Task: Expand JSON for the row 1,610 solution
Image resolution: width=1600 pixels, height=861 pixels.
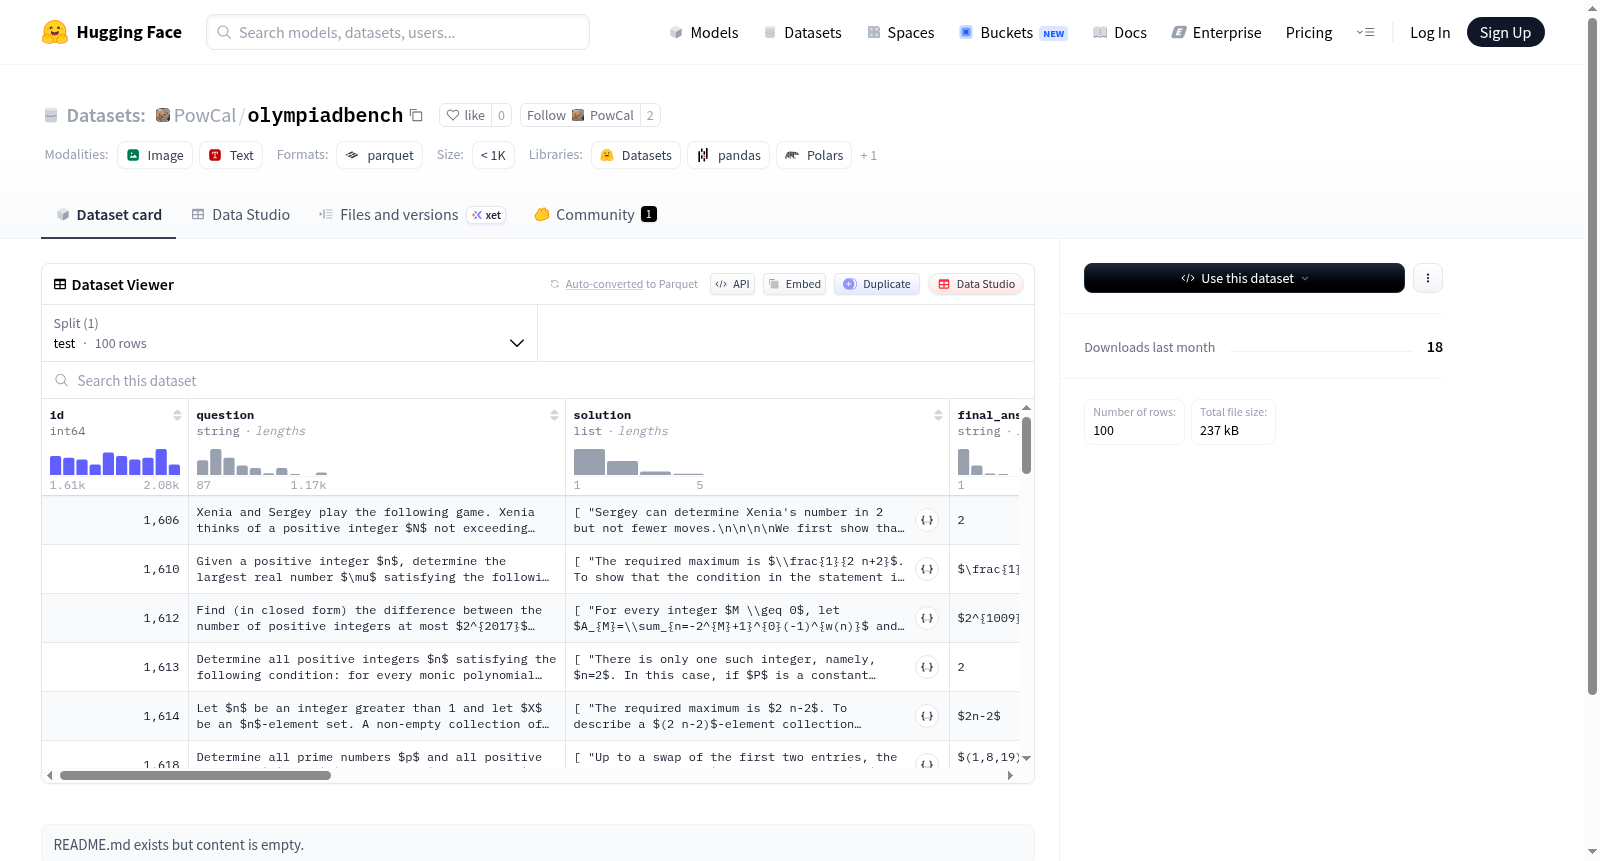Action: 927,569
